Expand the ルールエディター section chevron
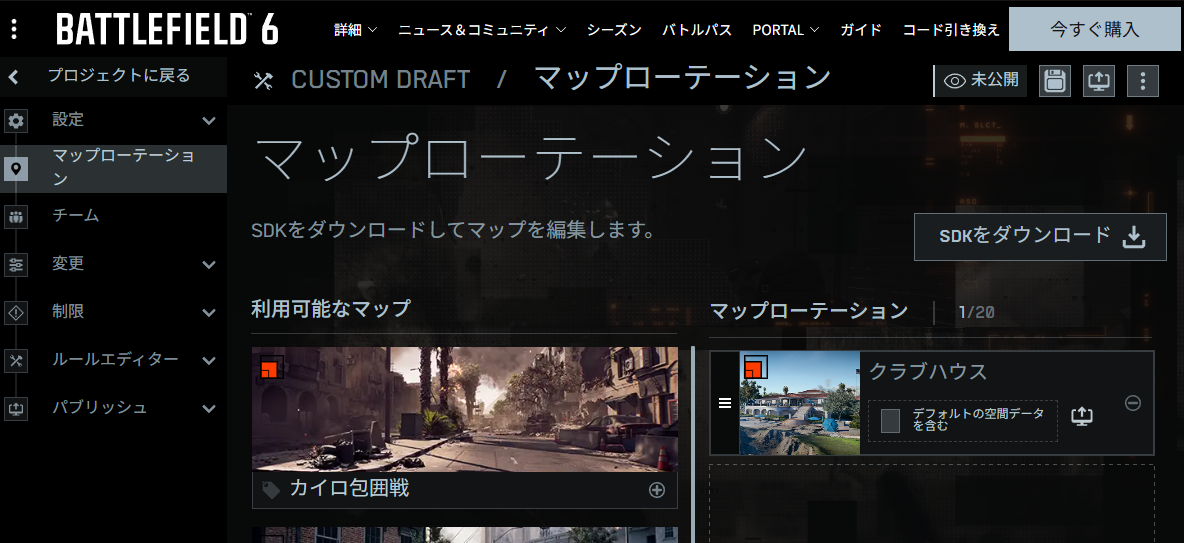 [x=209, y=361]
